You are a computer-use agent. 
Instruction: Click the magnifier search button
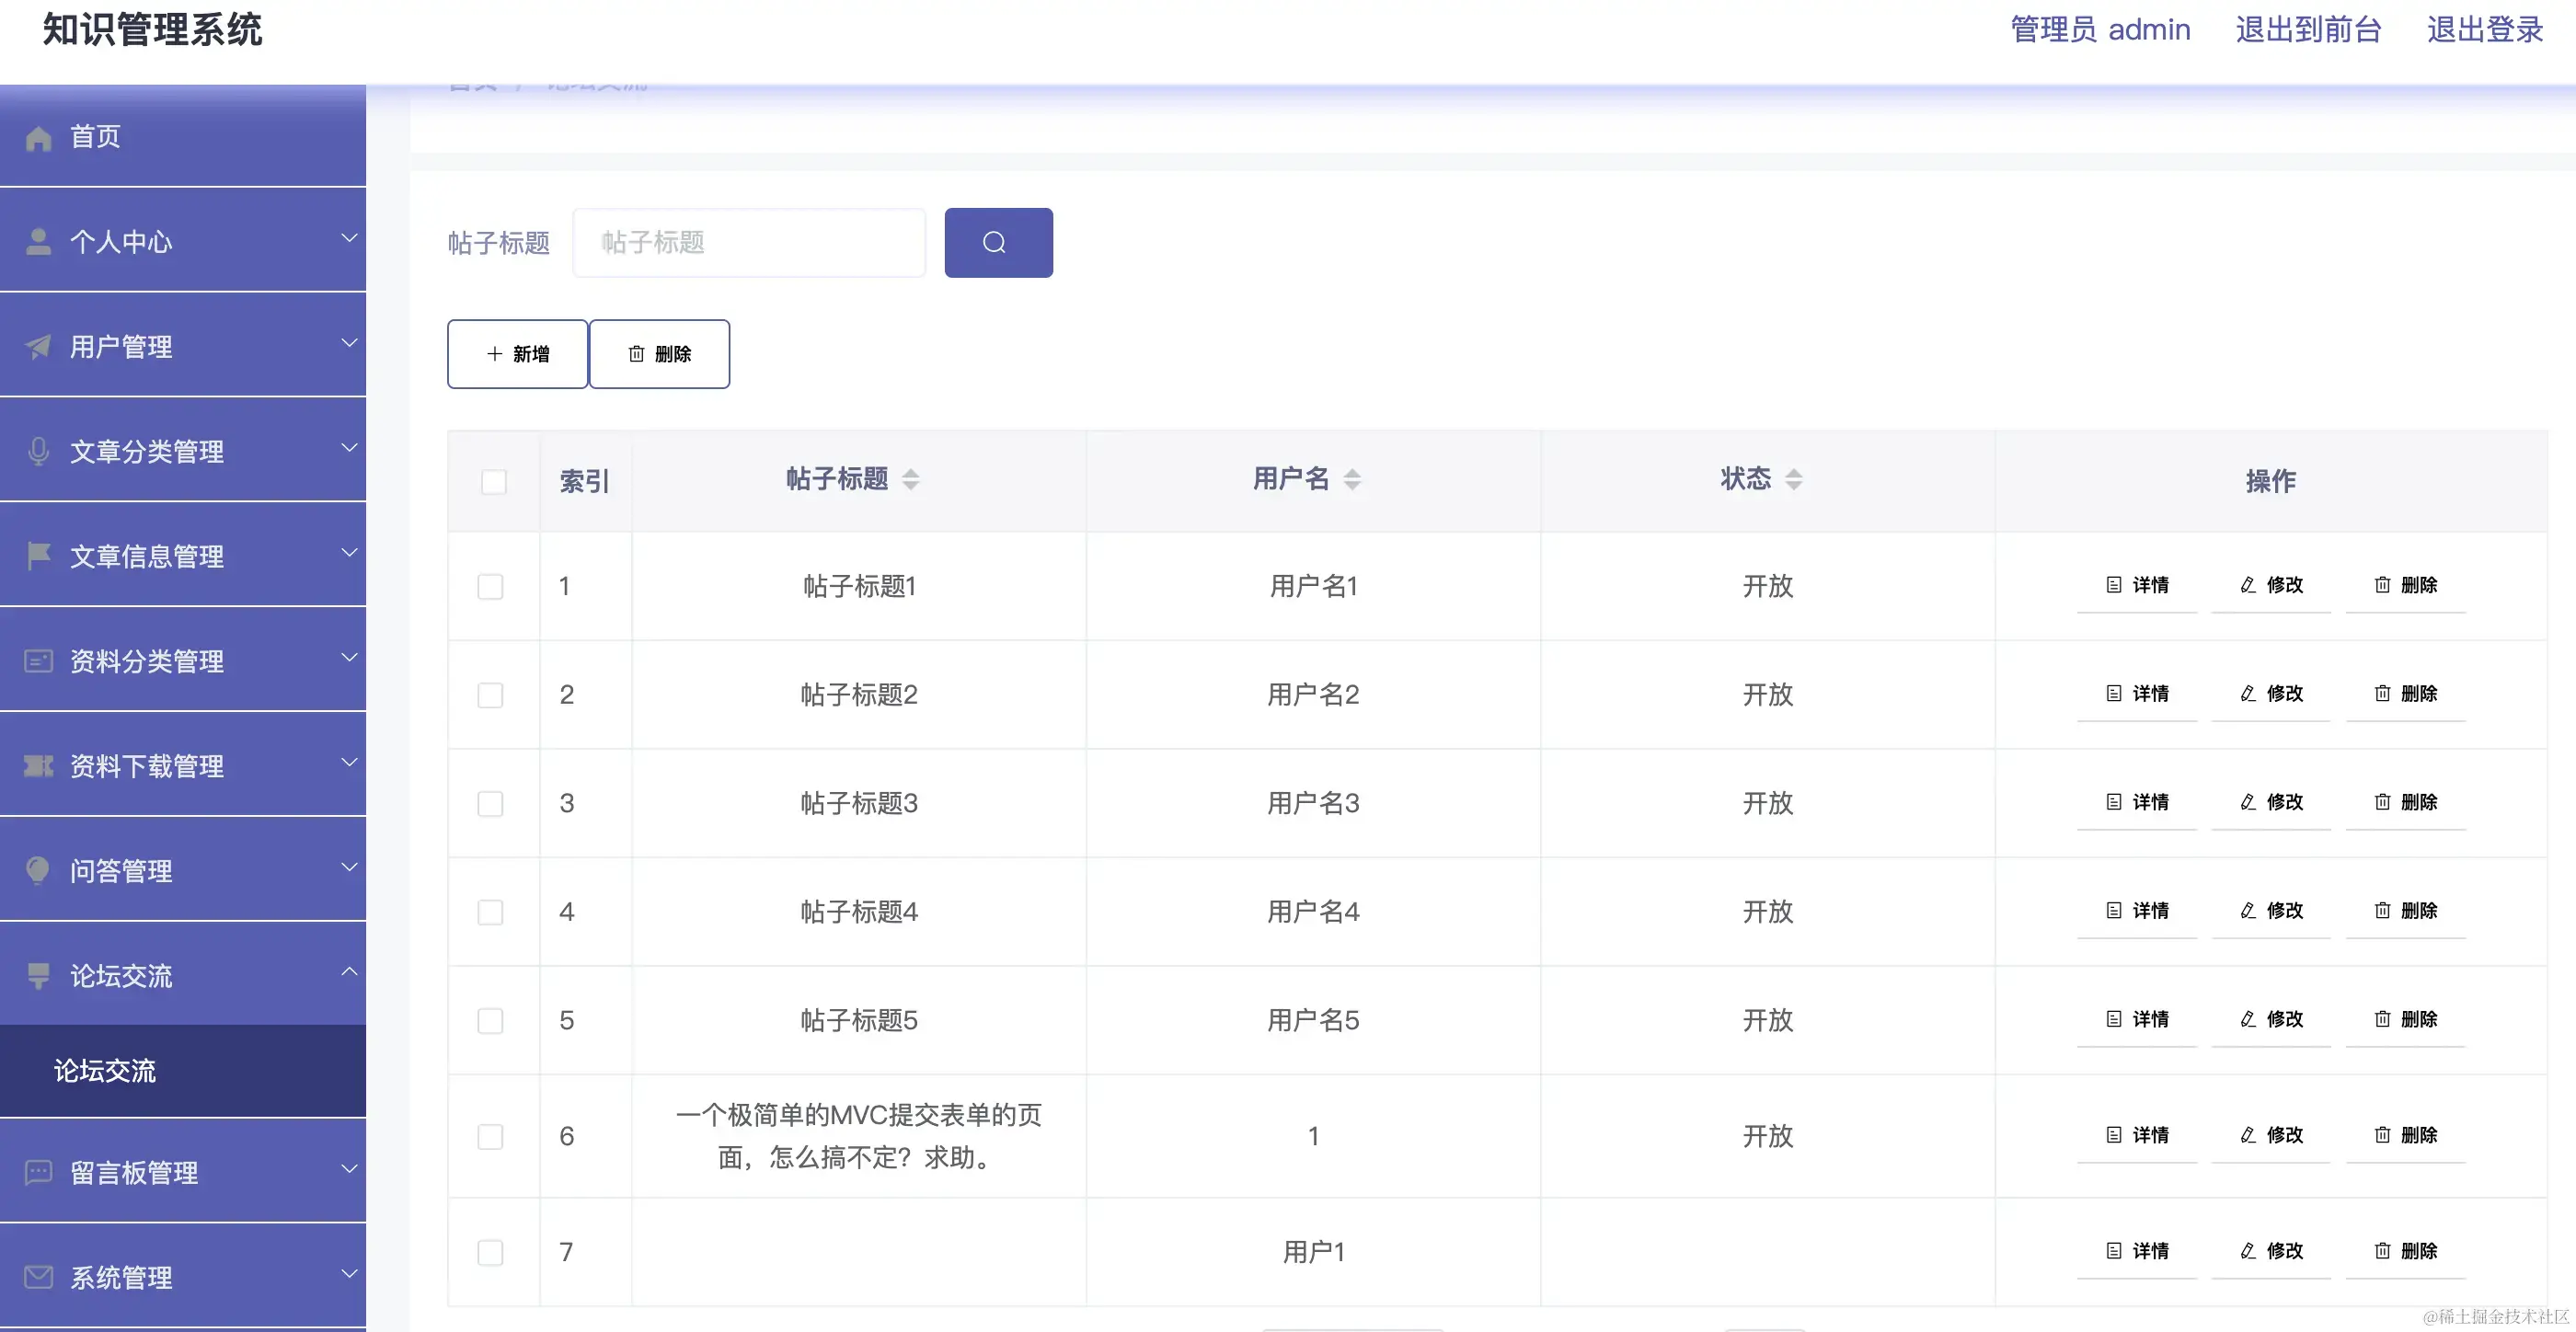click(997, 243)
